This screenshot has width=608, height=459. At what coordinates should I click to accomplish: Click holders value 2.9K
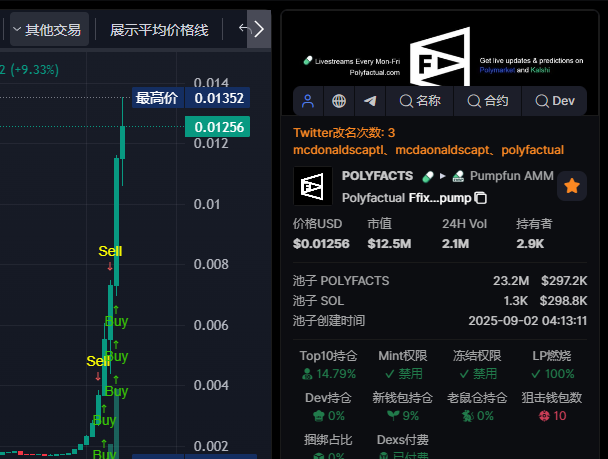pyautogui.click(x=530, y=244)
